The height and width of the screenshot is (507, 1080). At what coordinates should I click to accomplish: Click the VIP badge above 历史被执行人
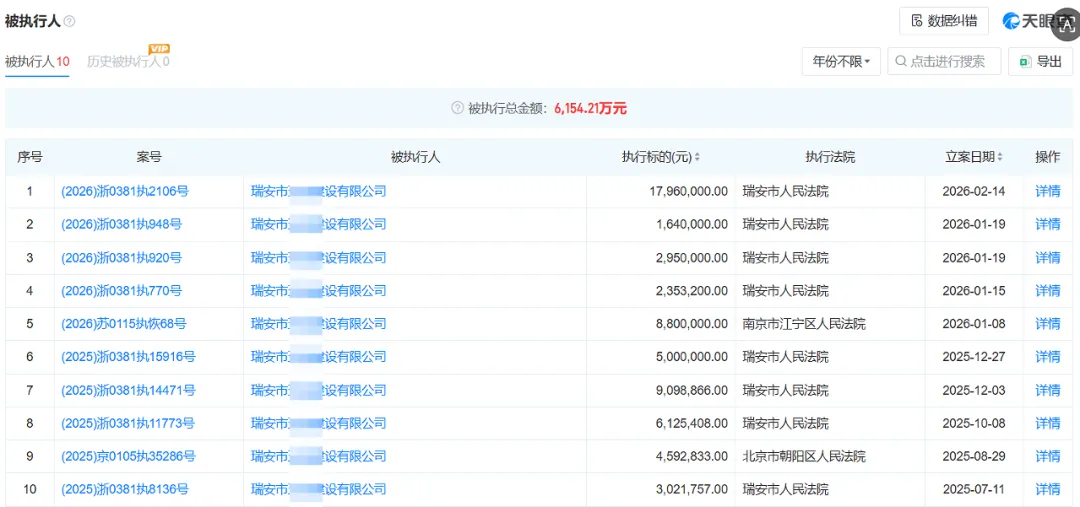[x=159, y=49]
